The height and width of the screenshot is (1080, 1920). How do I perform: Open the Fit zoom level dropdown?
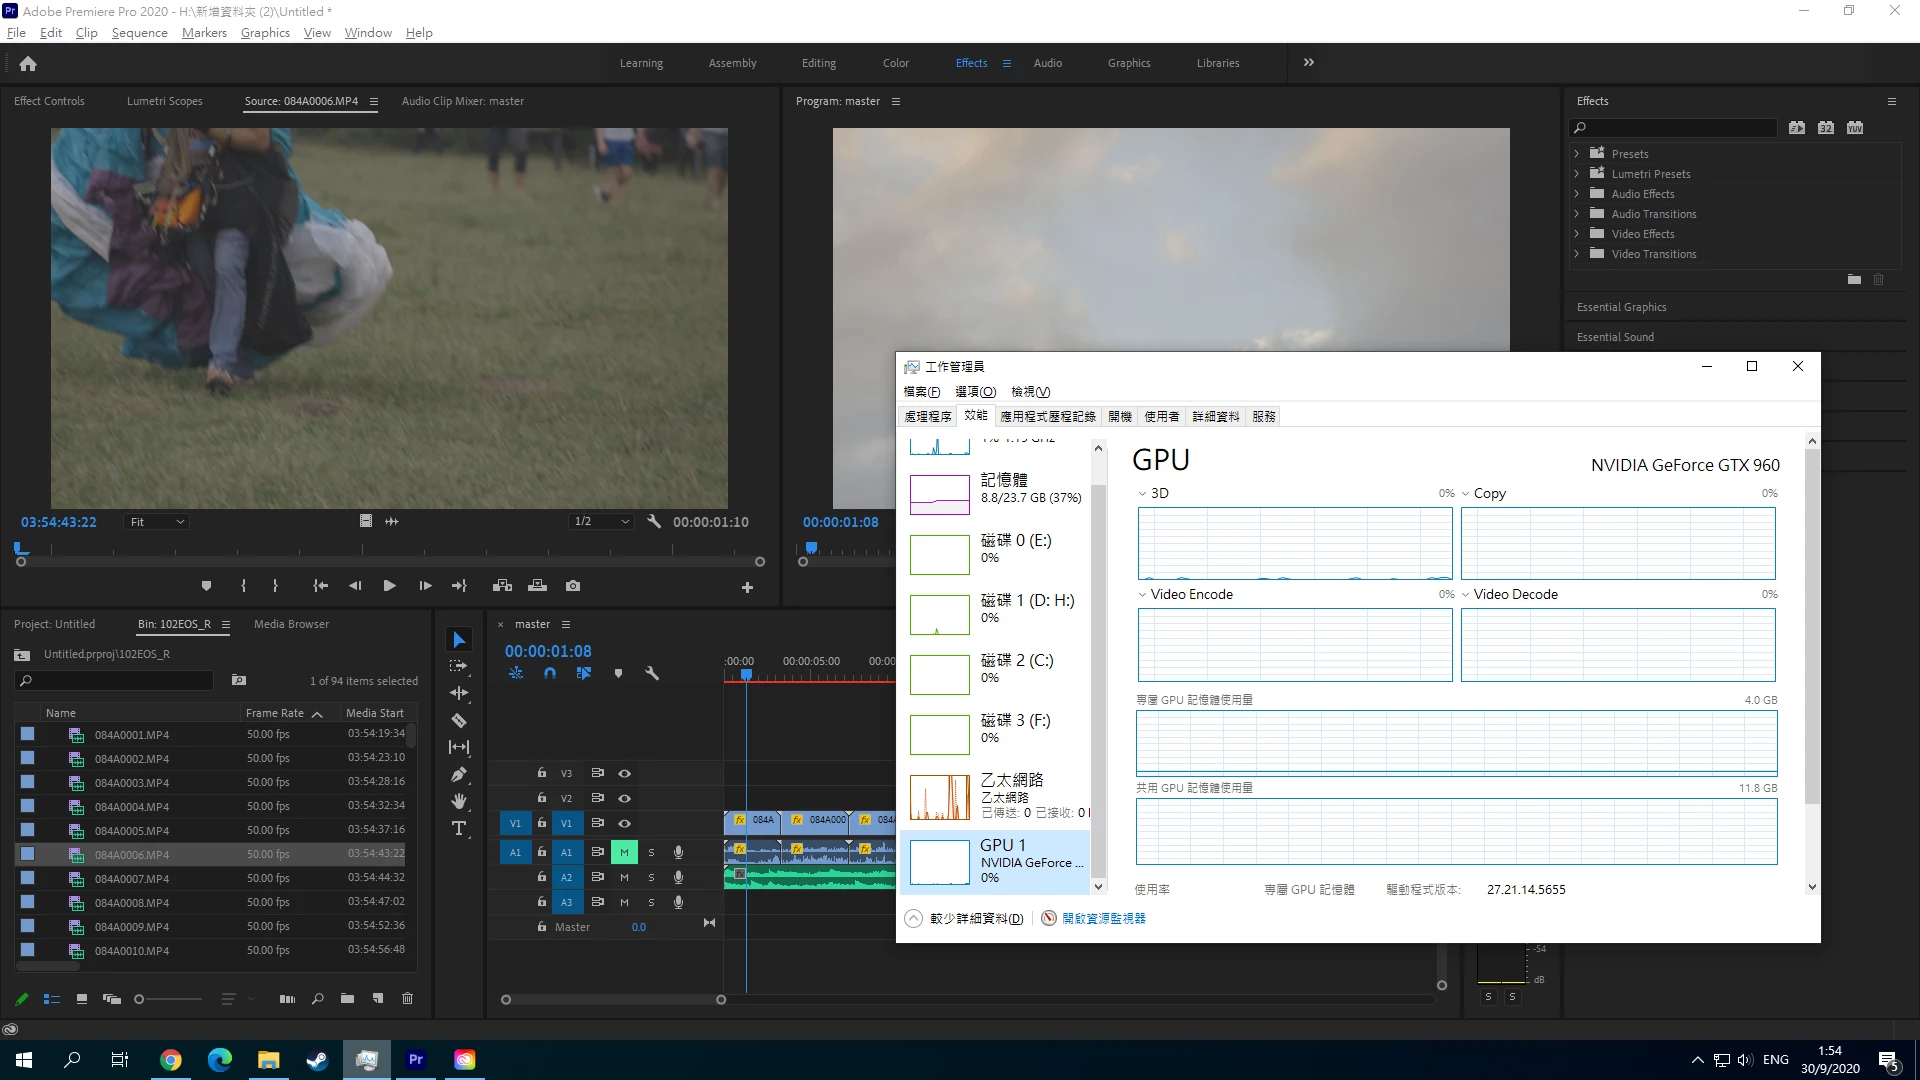pos(156,521)
